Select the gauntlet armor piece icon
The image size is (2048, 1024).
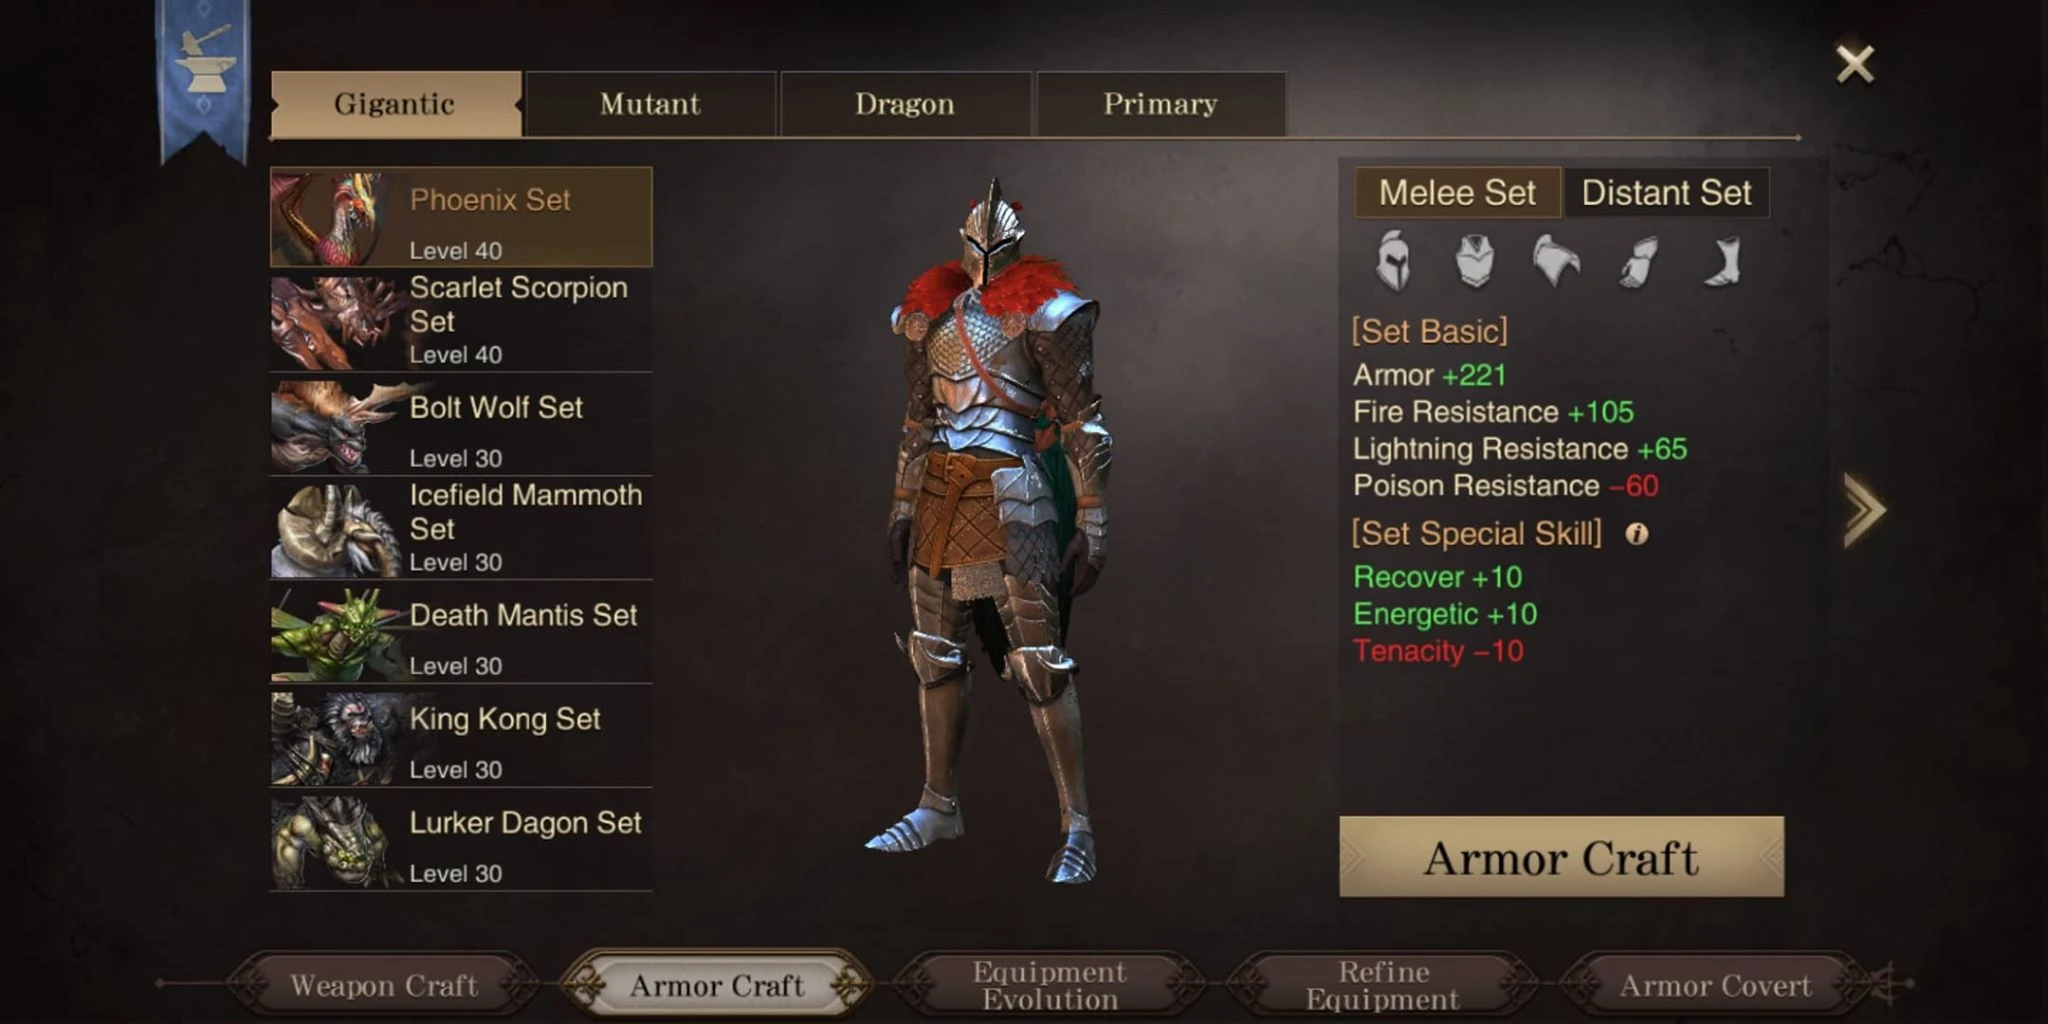click(1639, 261)
